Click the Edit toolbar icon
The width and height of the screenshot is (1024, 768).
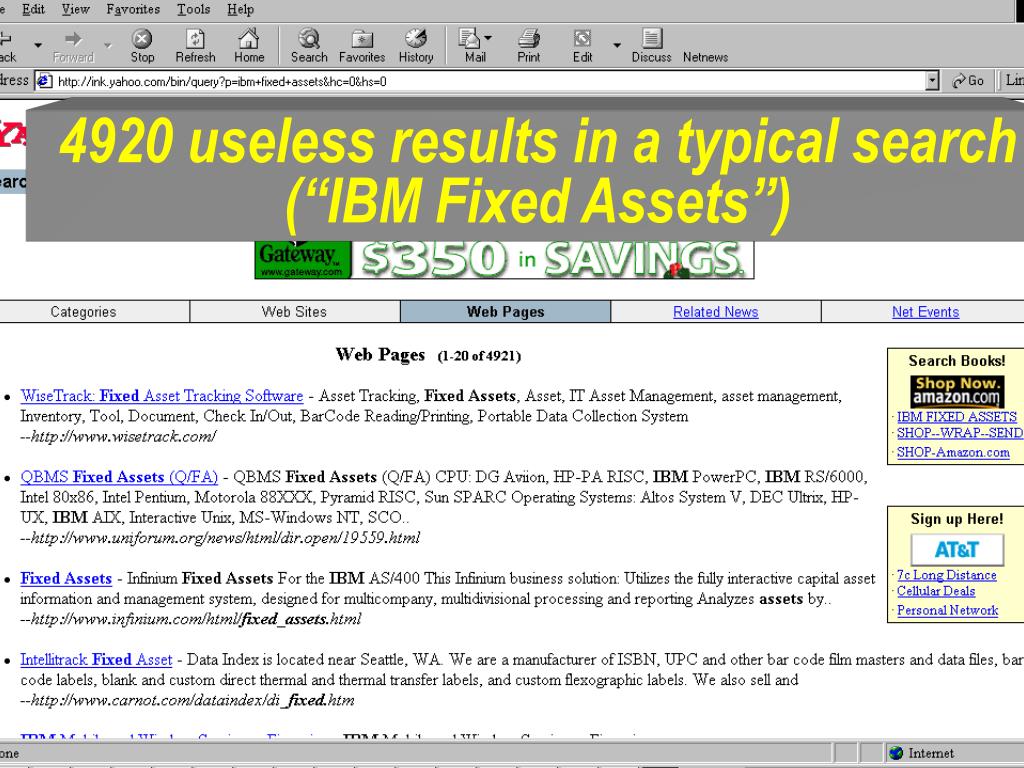(x=582, y=39)
